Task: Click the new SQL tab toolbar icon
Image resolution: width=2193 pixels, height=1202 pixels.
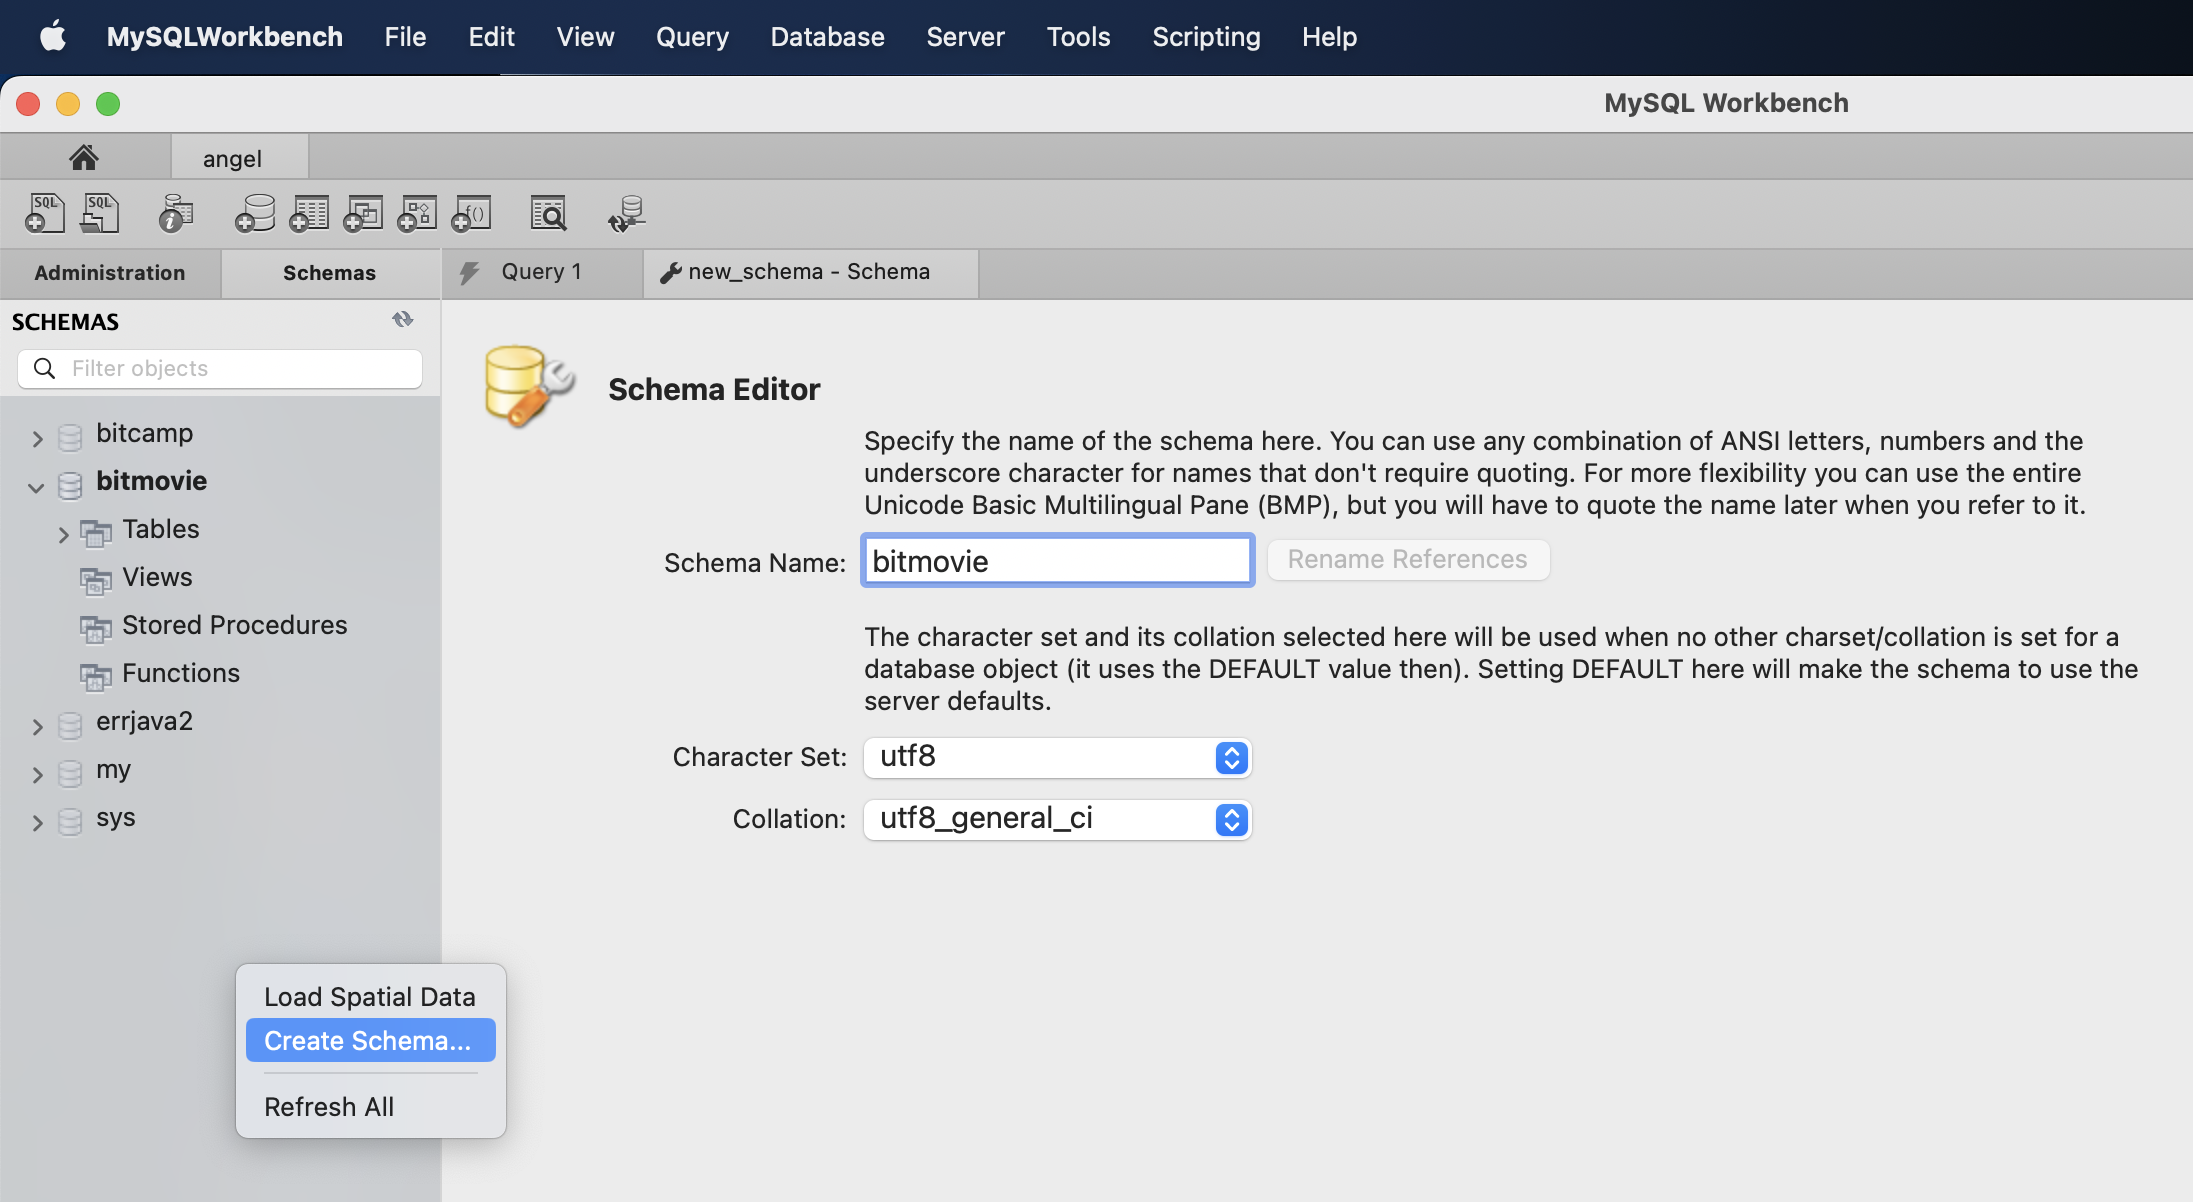Action: 44,213
